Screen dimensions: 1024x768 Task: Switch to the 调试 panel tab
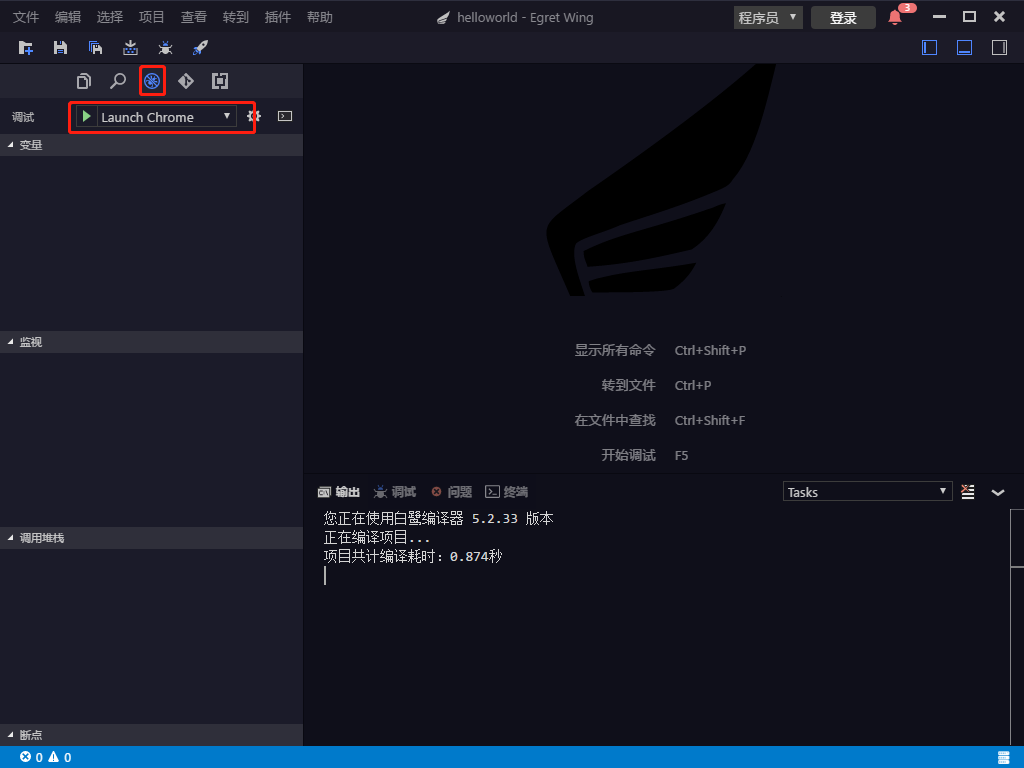point(395,492)
